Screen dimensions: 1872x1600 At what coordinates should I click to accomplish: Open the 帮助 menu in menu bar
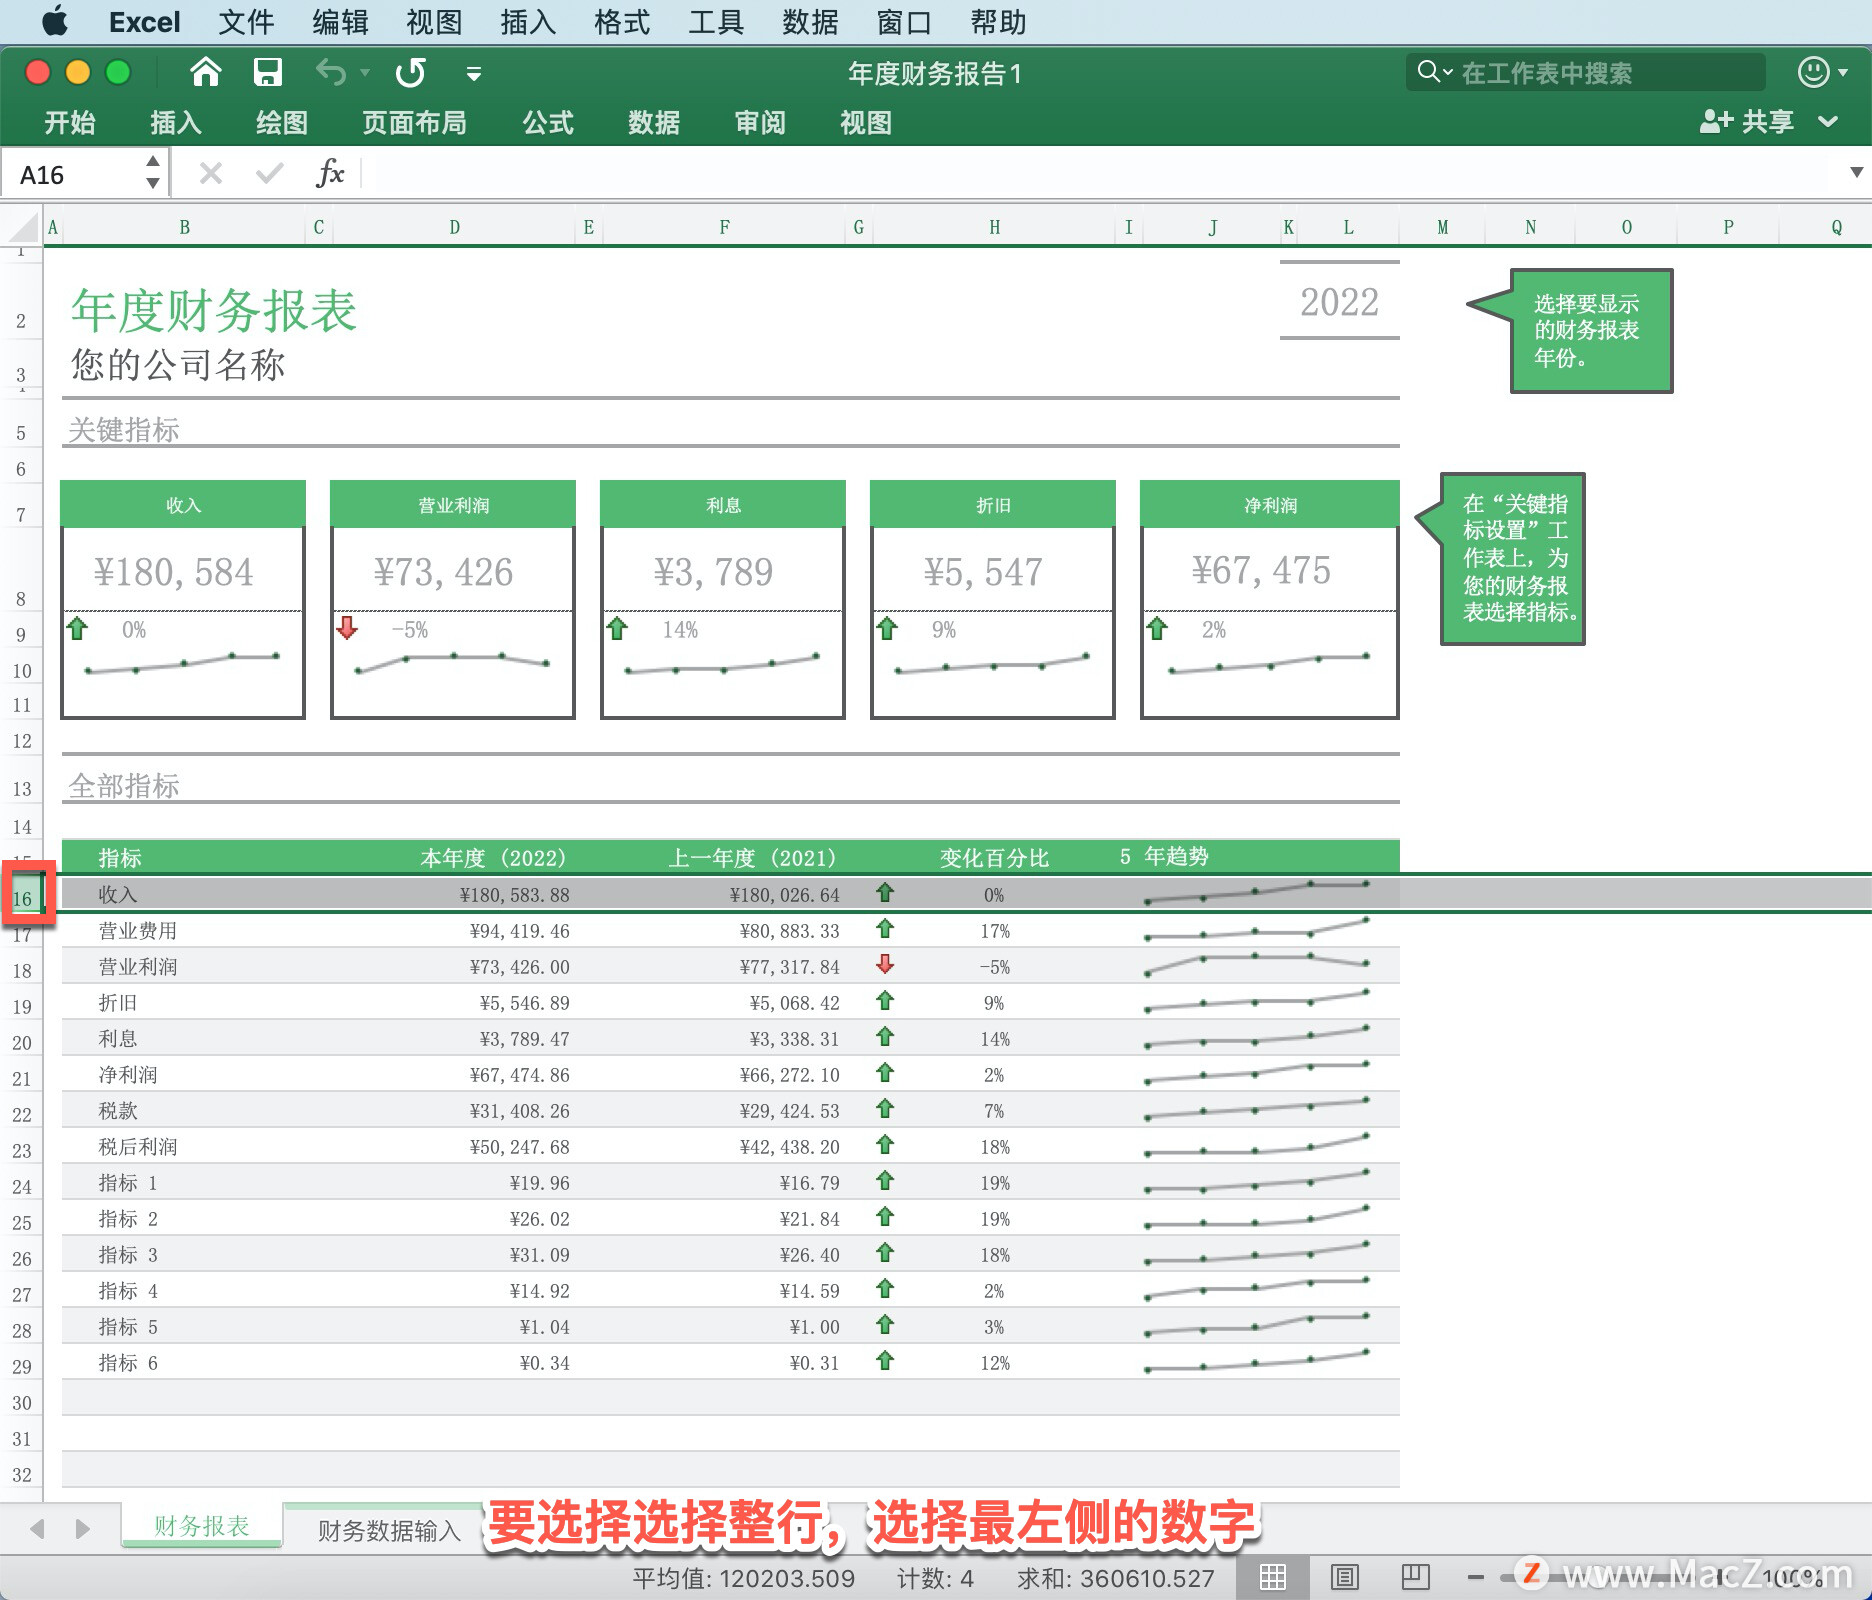(x=998, y=22)
